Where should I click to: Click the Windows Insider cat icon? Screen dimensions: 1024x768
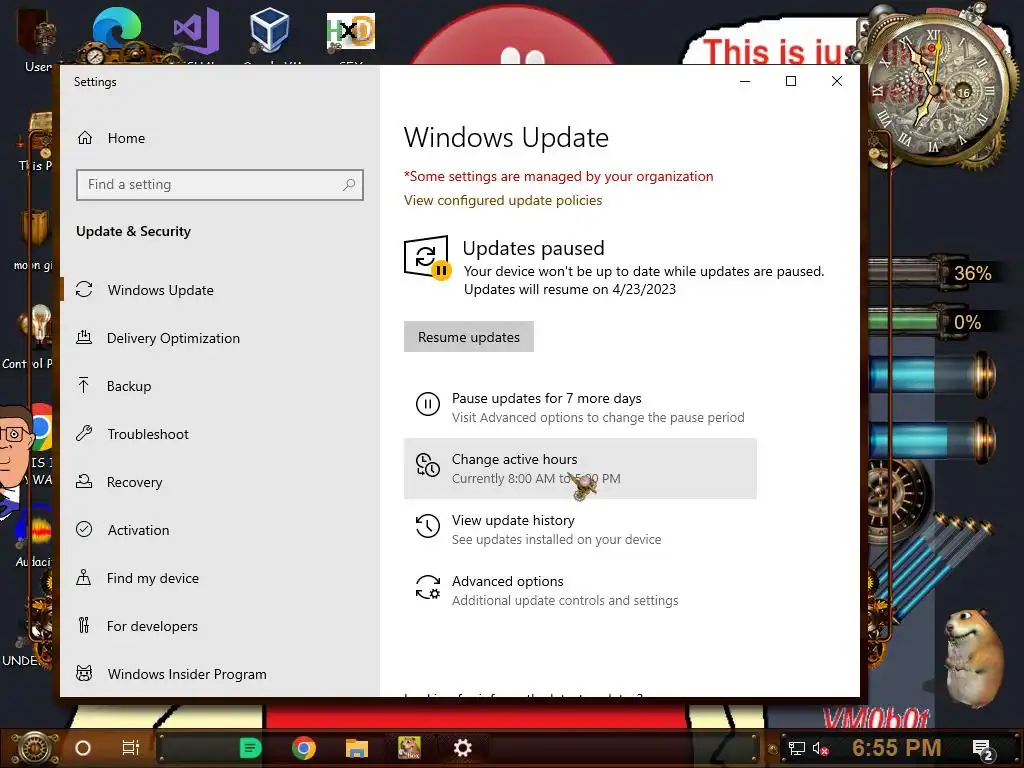(84, 673)
